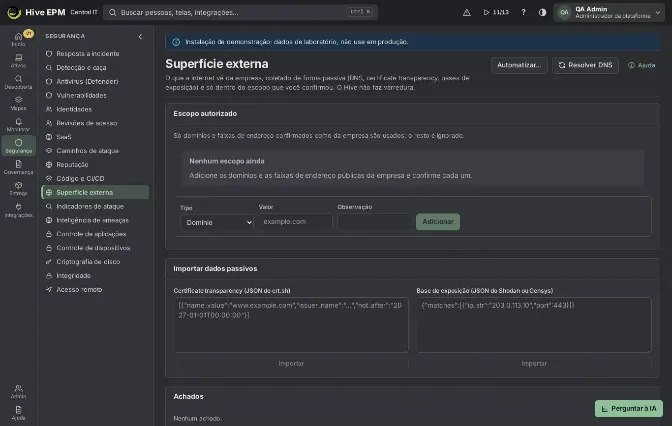Open the Entrega section in the rail
The width and height of the screenshot is (672, 426).
(18, 189)
